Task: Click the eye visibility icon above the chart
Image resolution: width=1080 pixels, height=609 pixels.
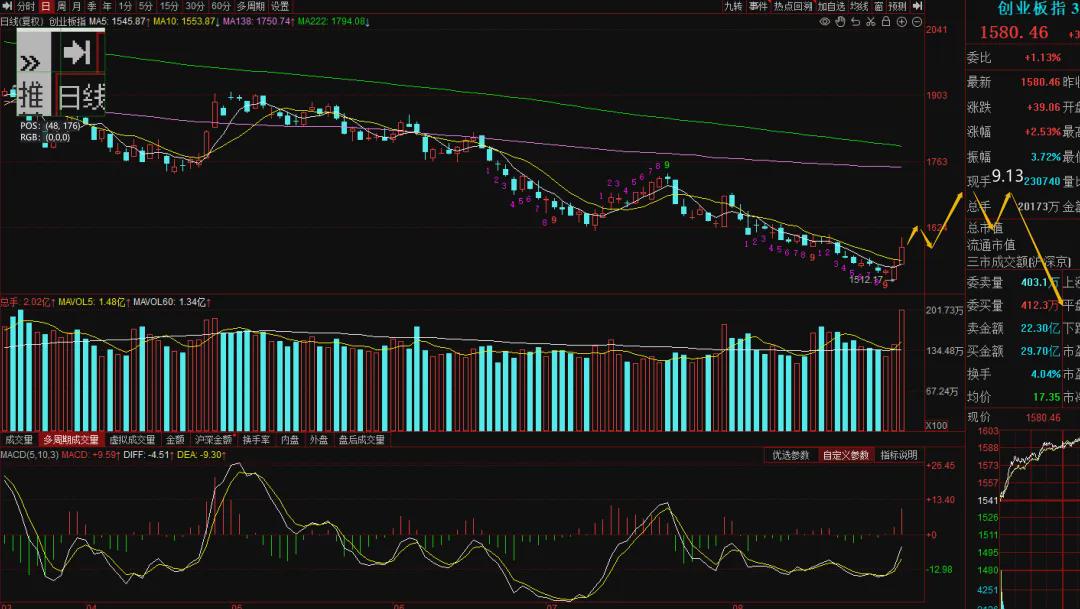Action: (x=824, y=22)
